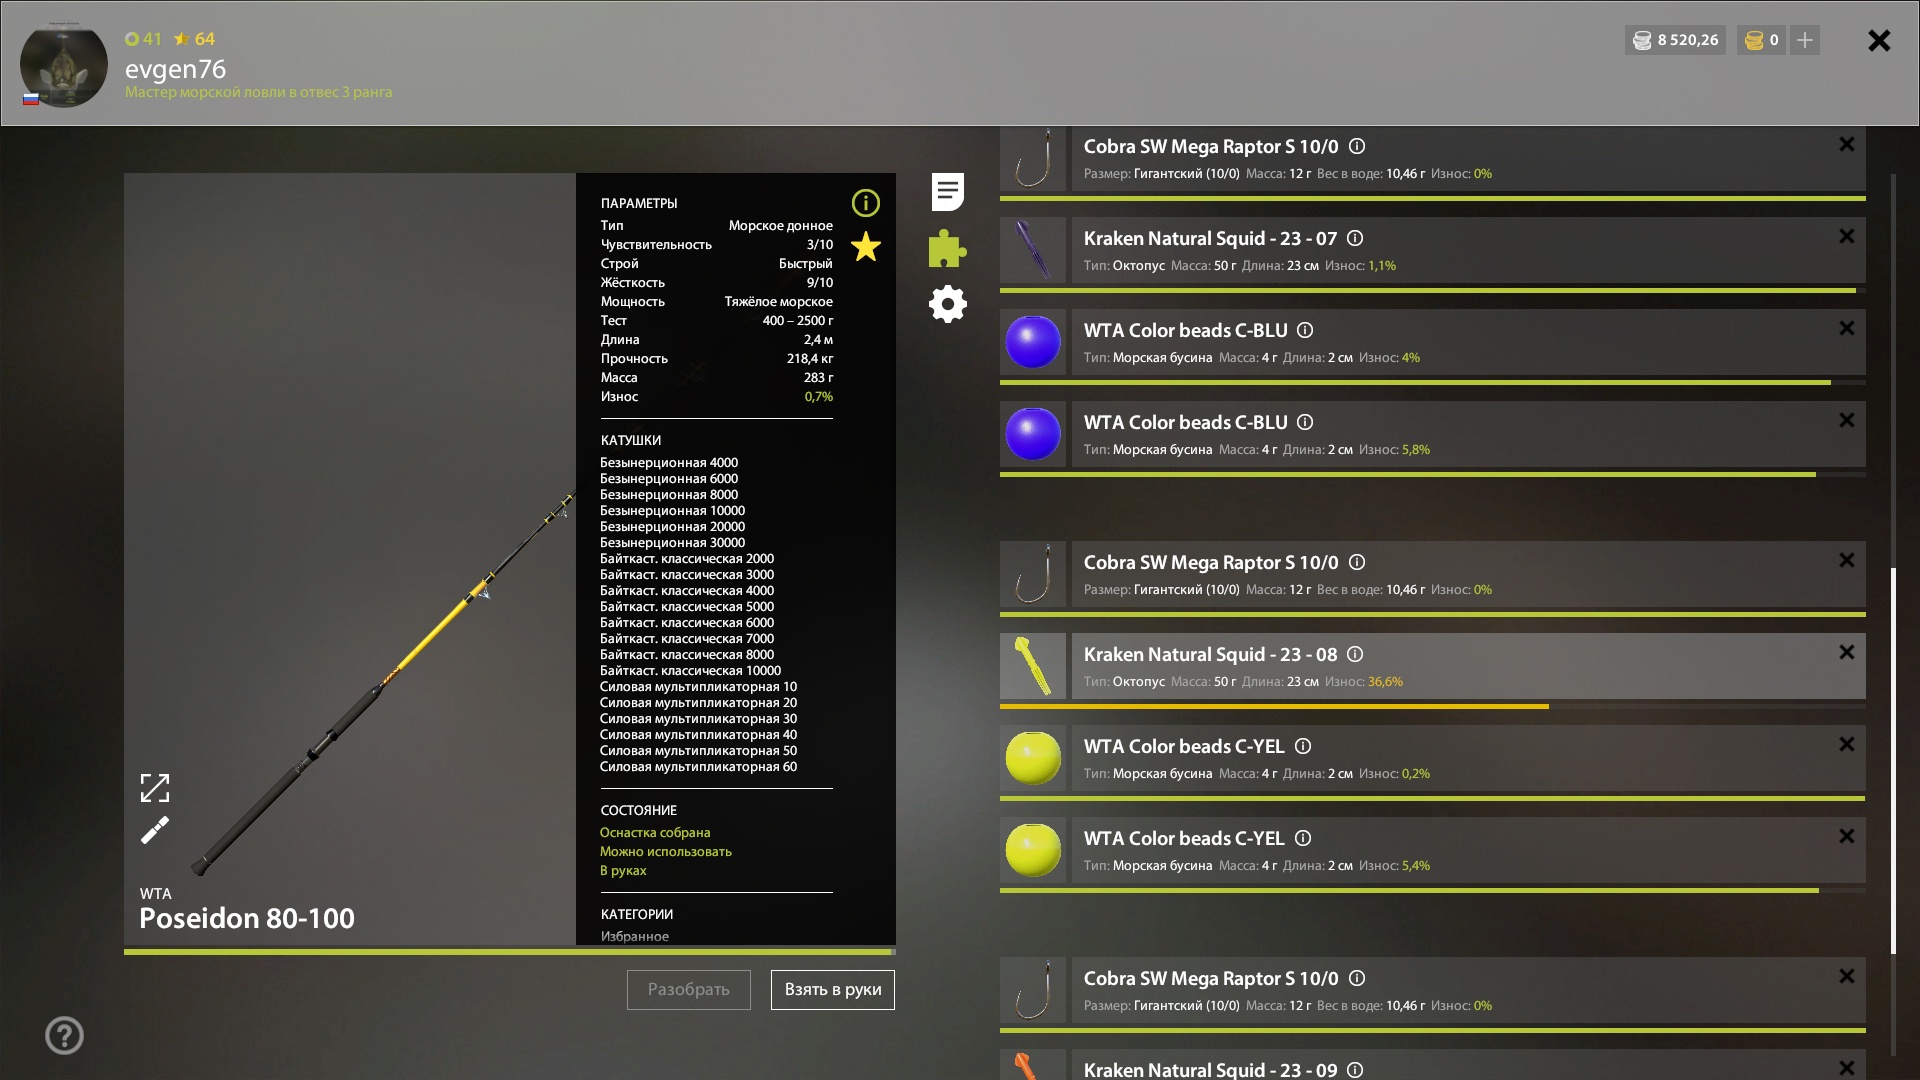Screen dimensions: 1920x1080
Task: Click Безынерционная 4000 reel entry
Action: coord(669,463)
